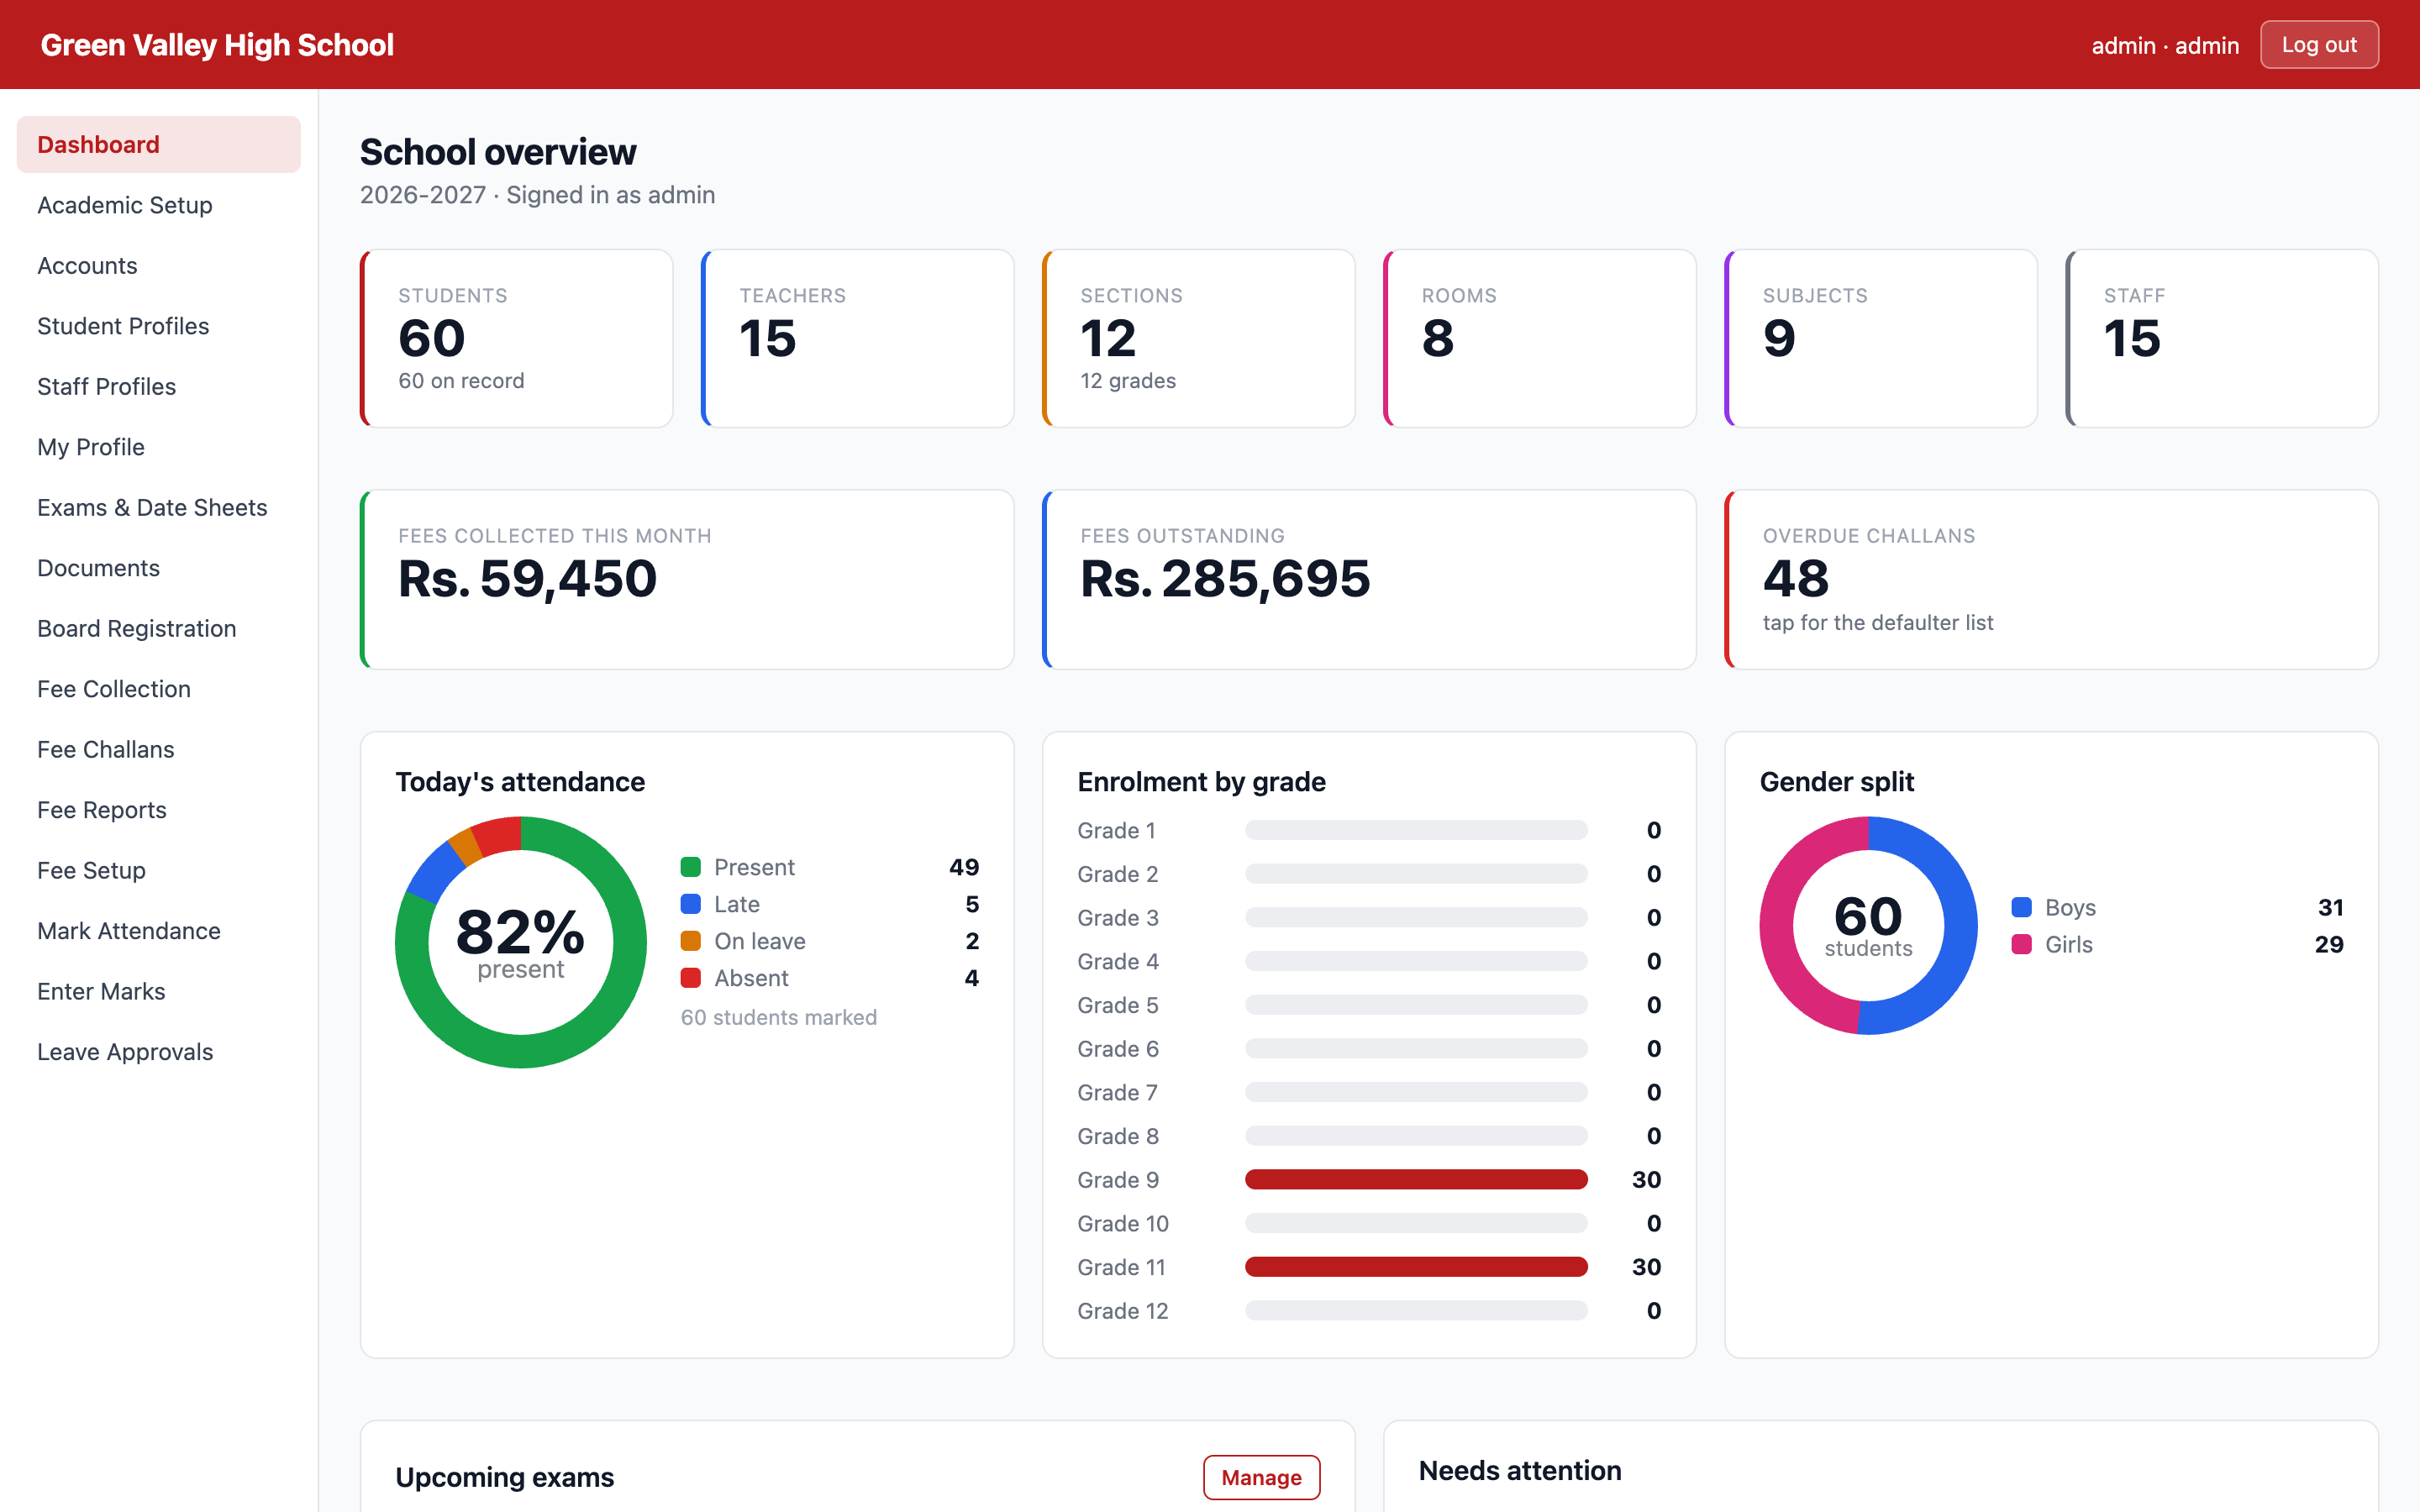Click the Late blue legend swatch
The height and width of the screenshot is (1512, 2420).
tap(690, 904)
